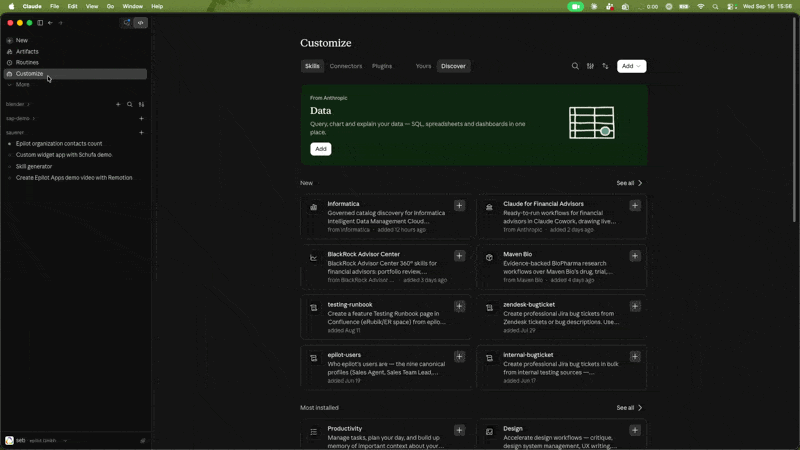Expand the blender project chevron

coord(29,104)
